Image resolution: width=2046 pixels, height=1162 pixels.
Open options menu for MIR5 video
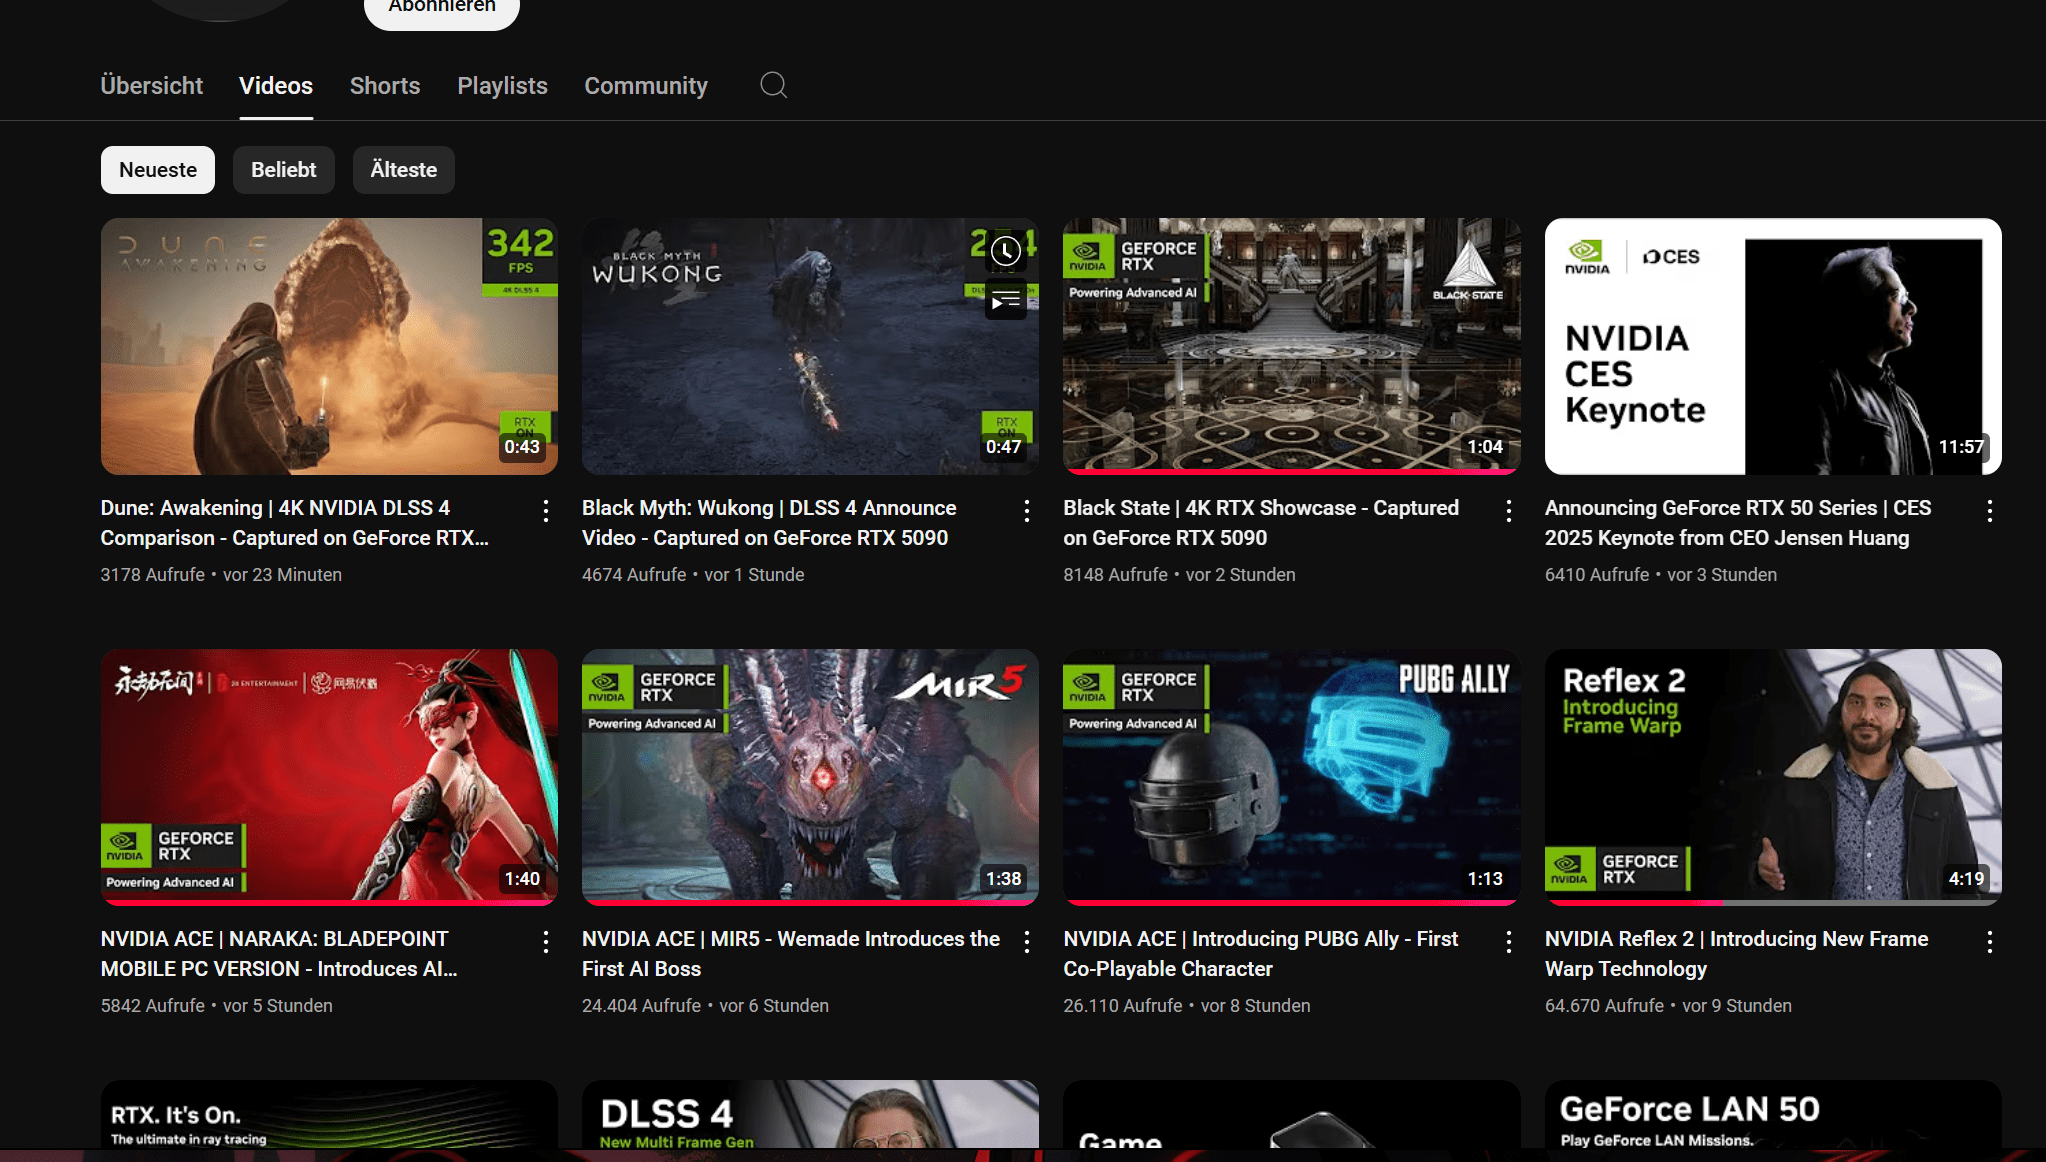pos(1026,942)
